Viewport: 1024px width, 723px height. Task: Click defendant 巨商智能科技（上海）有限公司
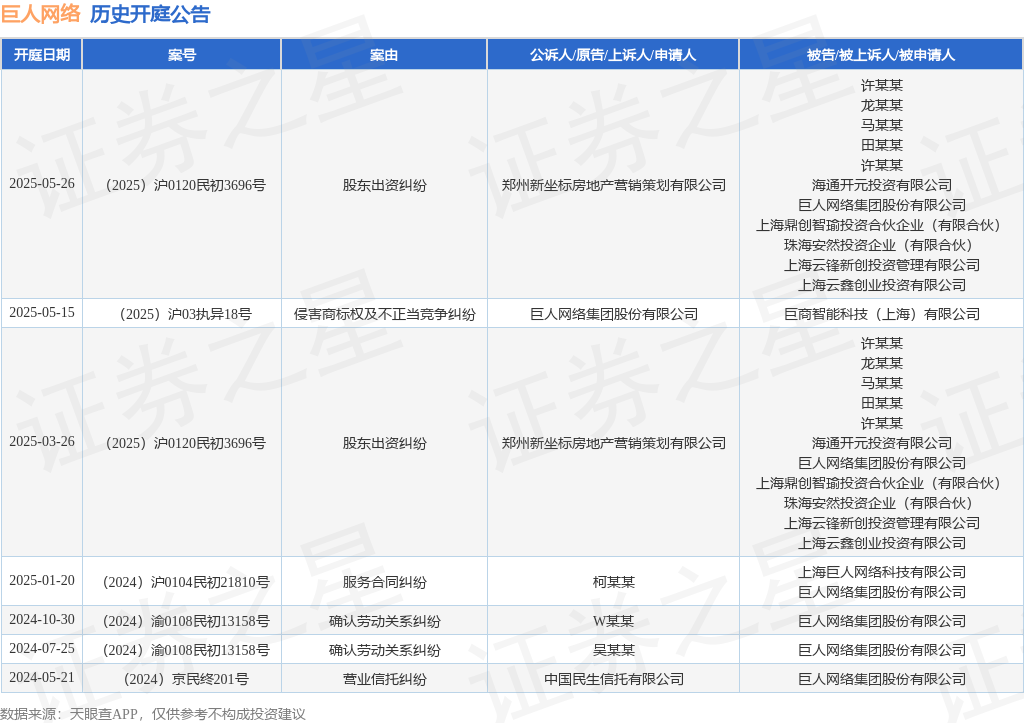(x=881, y=314)
